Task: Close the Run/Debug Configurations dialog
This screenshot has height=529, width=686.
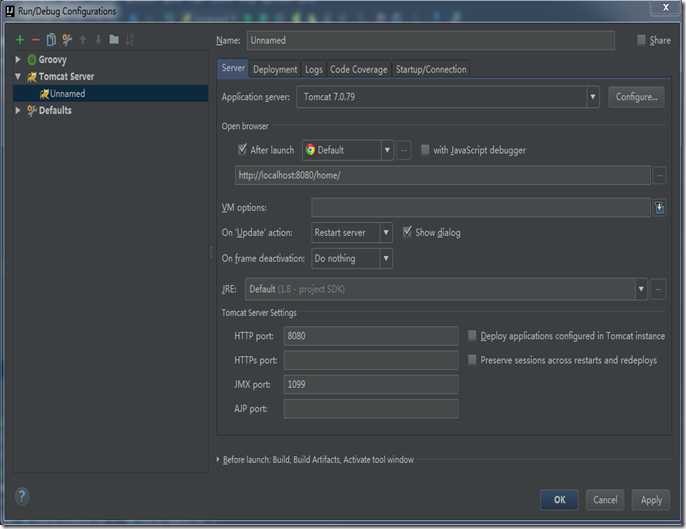Action: coord(665,7)
